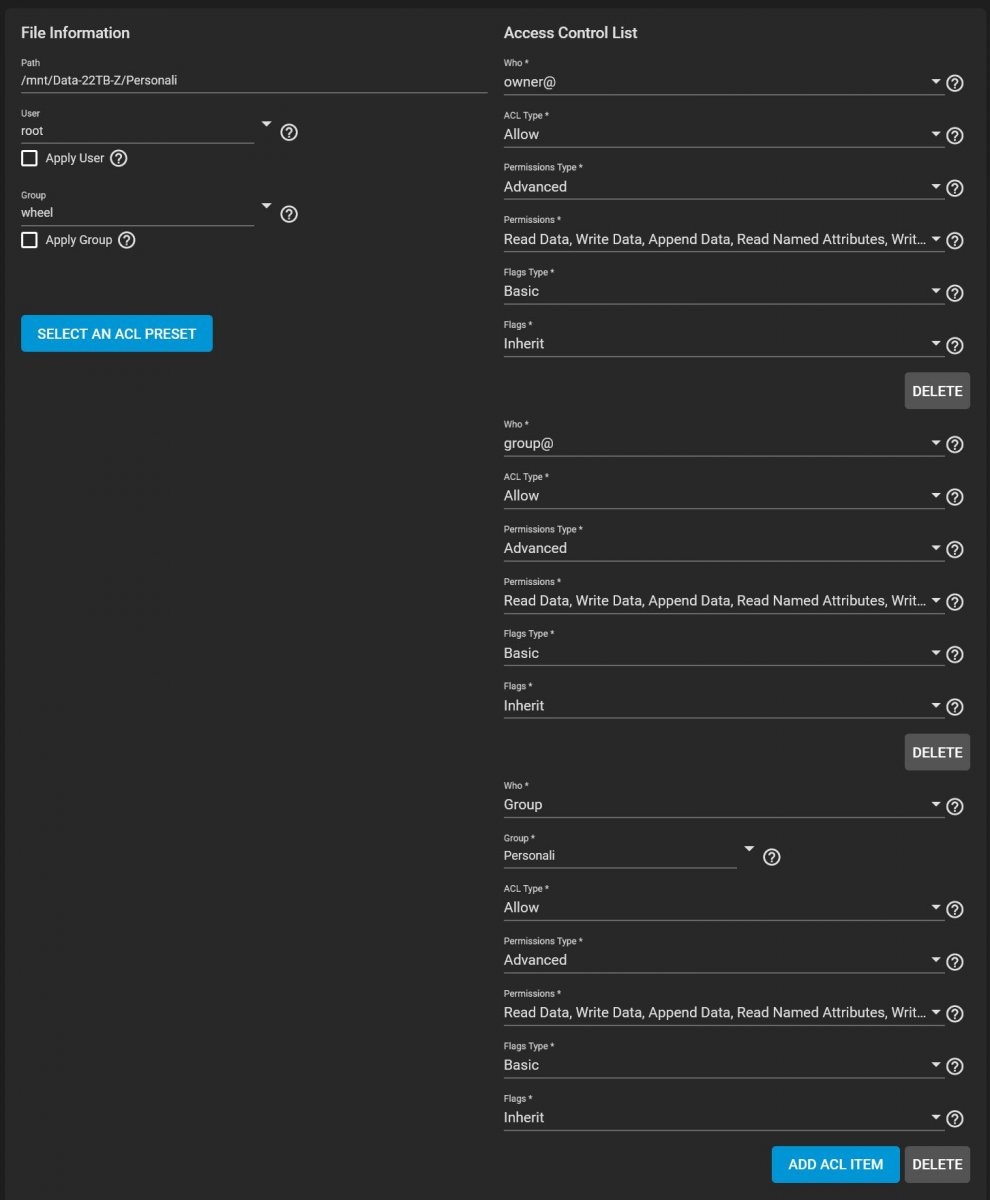Click help icon next to Apply Group
This screenshot has height=1200, width=990.
point(126,240)
